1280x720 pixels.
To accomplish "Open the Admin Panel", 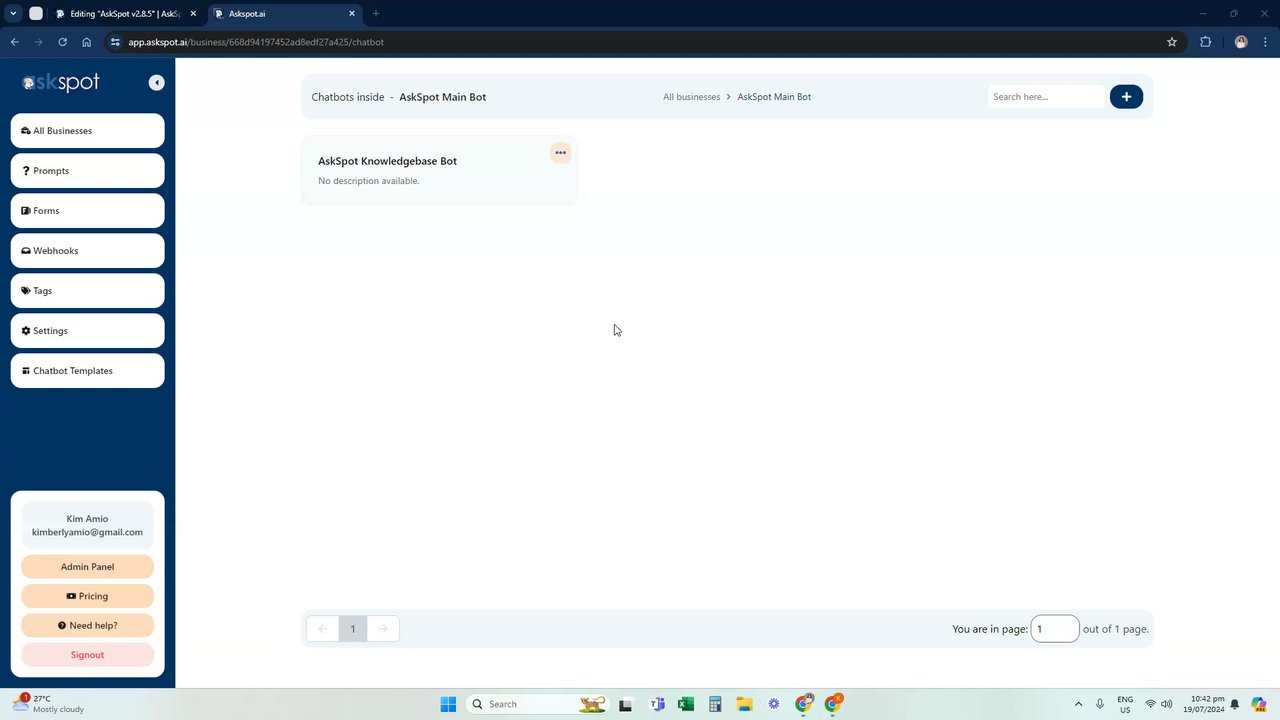I will point(87,567).
